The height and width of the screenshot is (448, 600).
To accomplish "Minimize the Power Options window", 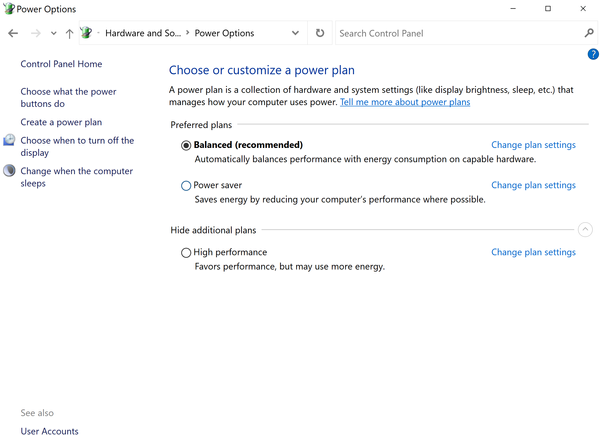I will [x=513, y=8].
